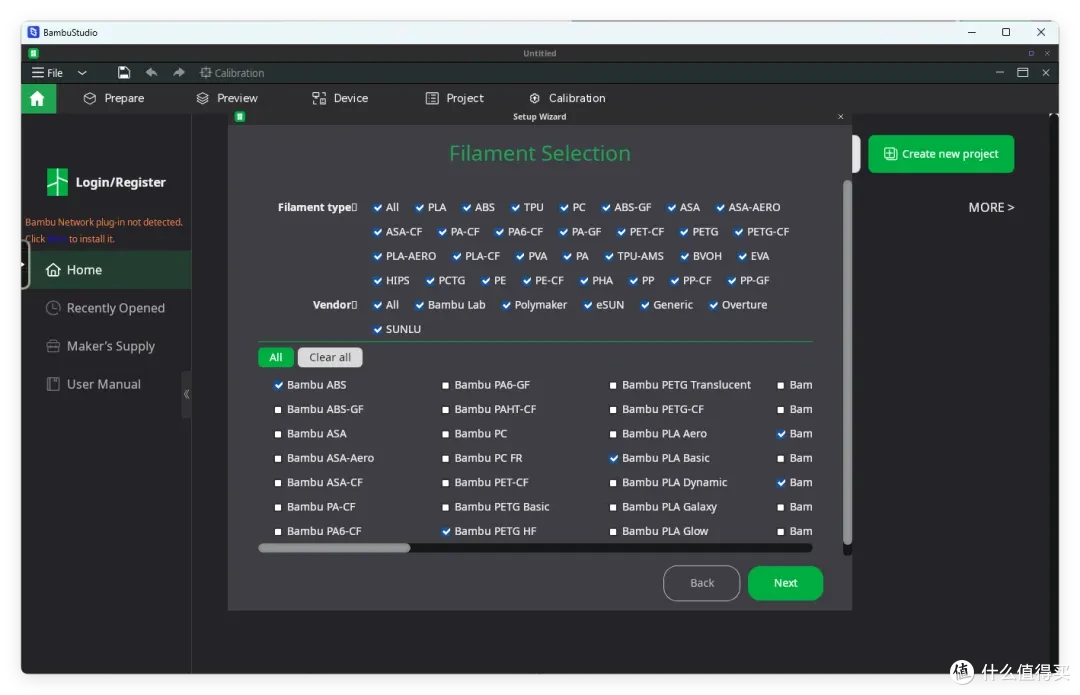This screenshot has height=695, width=1080.
Task: Check Bambu PETG Translucent in the list
Action: tap(613, 385)
